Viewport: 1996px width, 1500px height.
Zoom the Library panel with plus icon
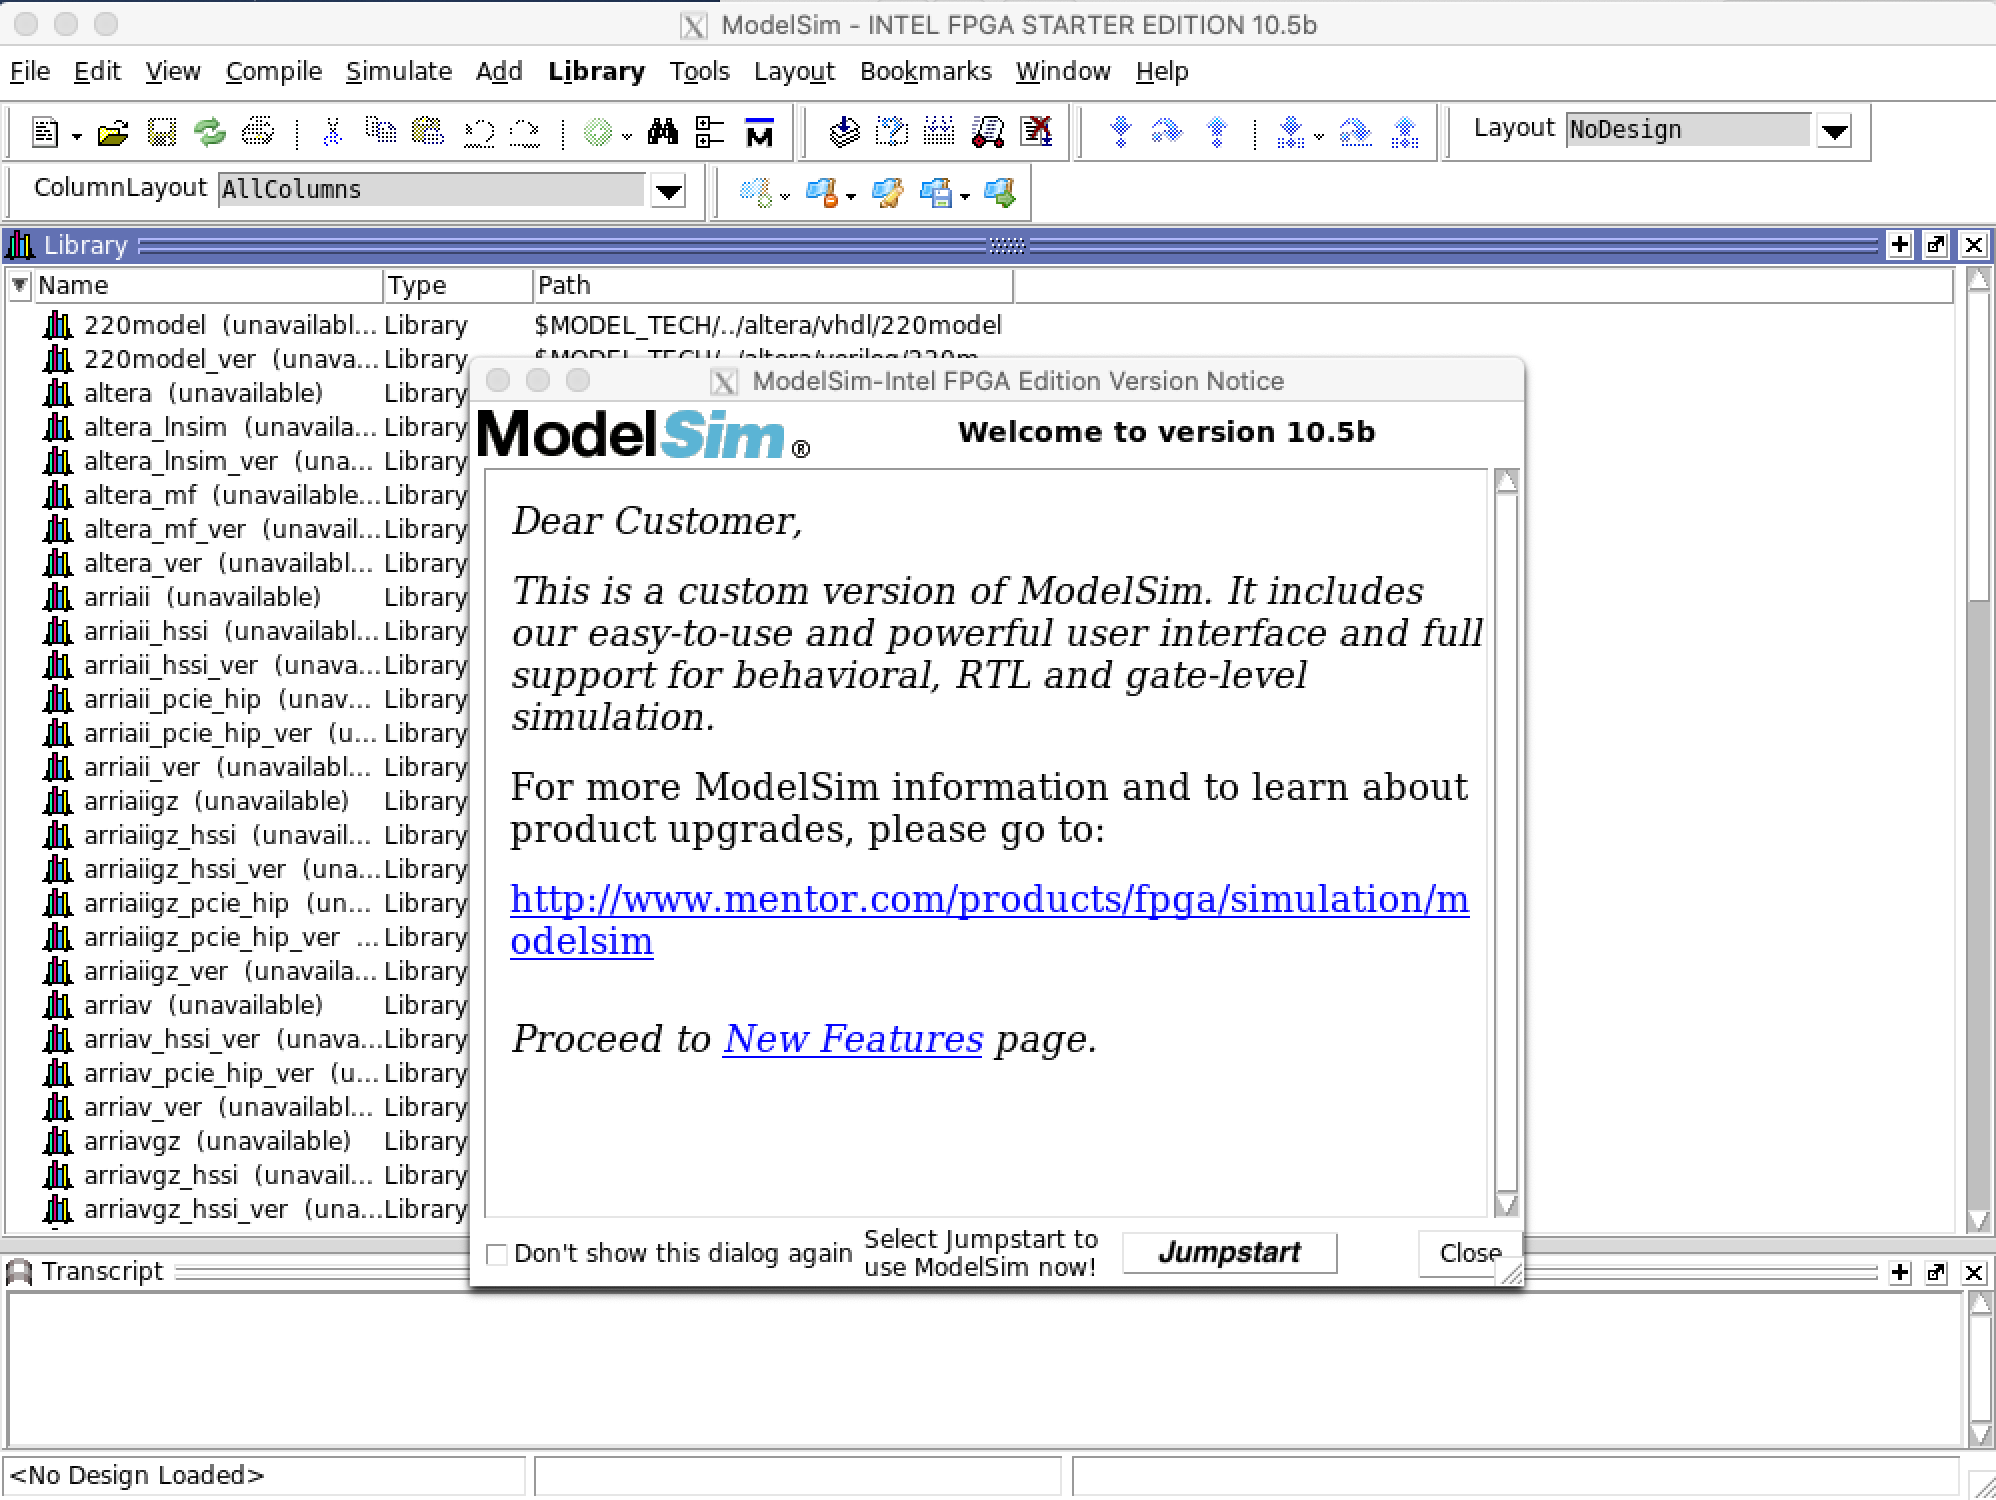pos(1900,245)
